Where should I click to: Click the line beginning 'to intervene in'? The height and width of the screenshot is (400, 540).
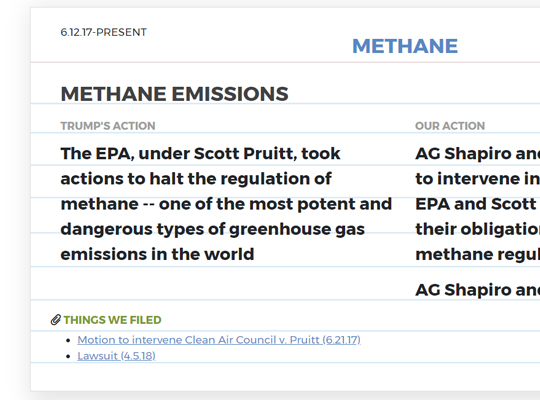pos(478,179)
